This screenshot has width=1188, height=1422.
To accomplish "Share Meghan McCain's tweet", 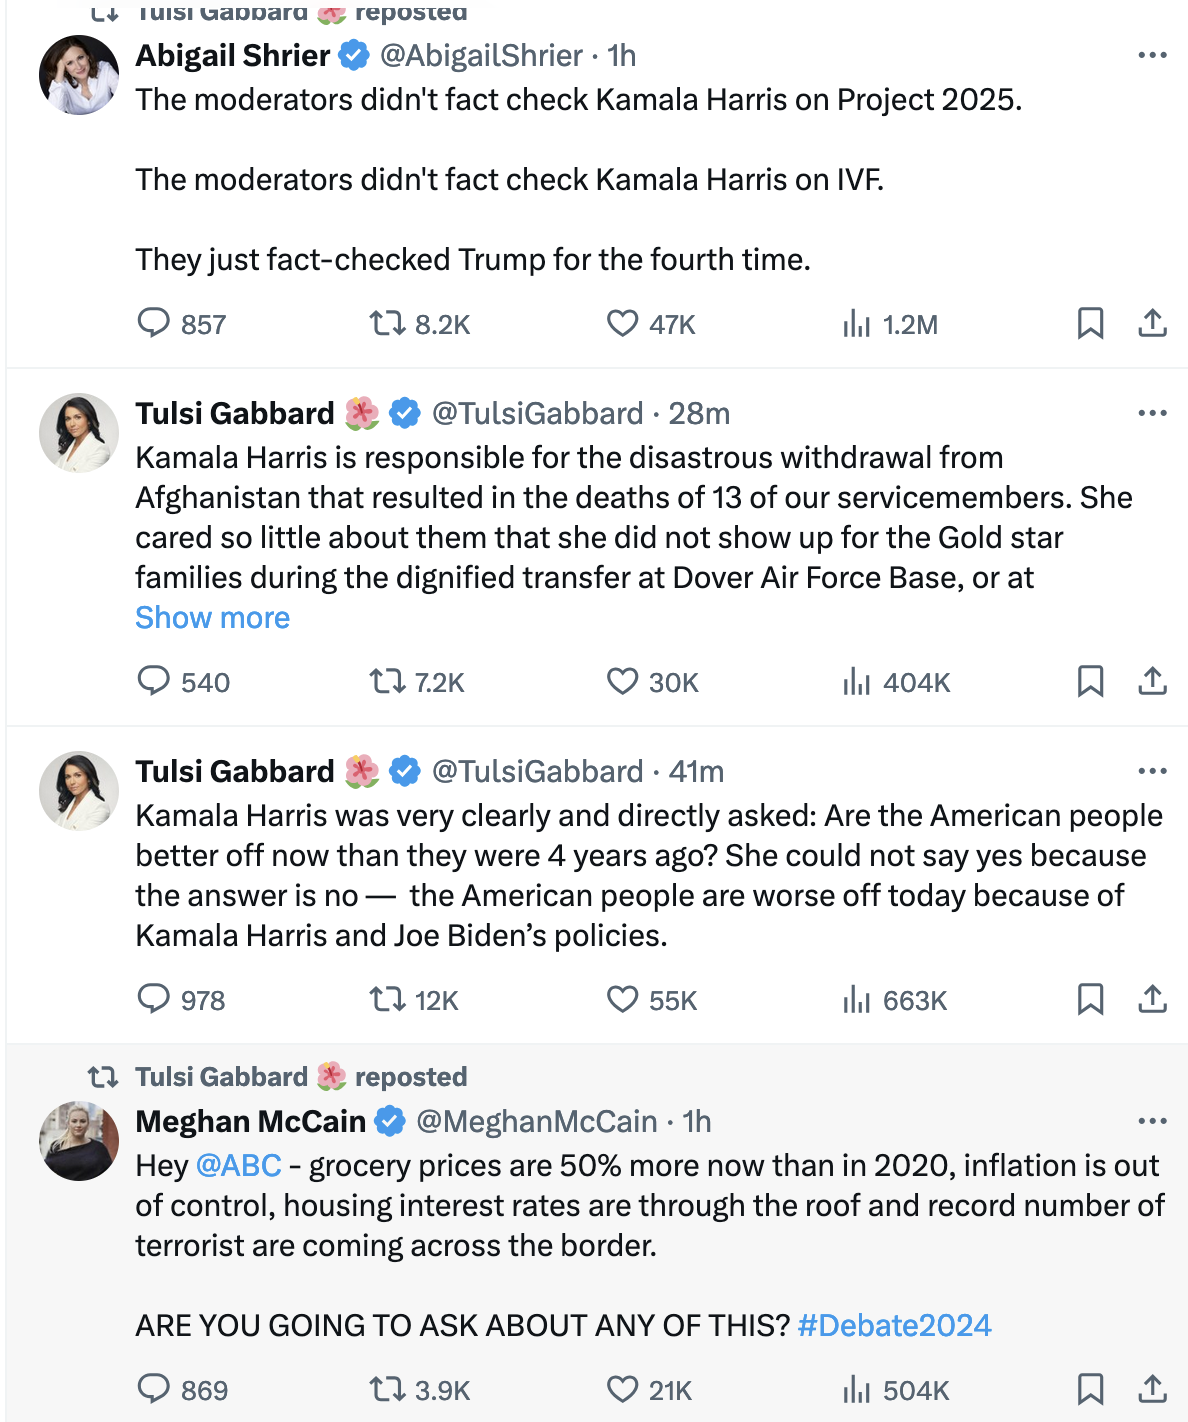I will coord(1152,1389).
